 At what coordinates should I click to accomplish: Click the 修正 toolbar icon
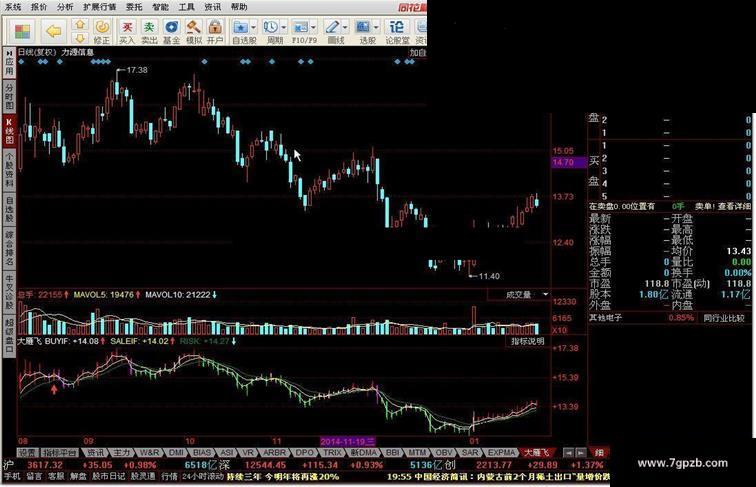[x=102, y=31]
